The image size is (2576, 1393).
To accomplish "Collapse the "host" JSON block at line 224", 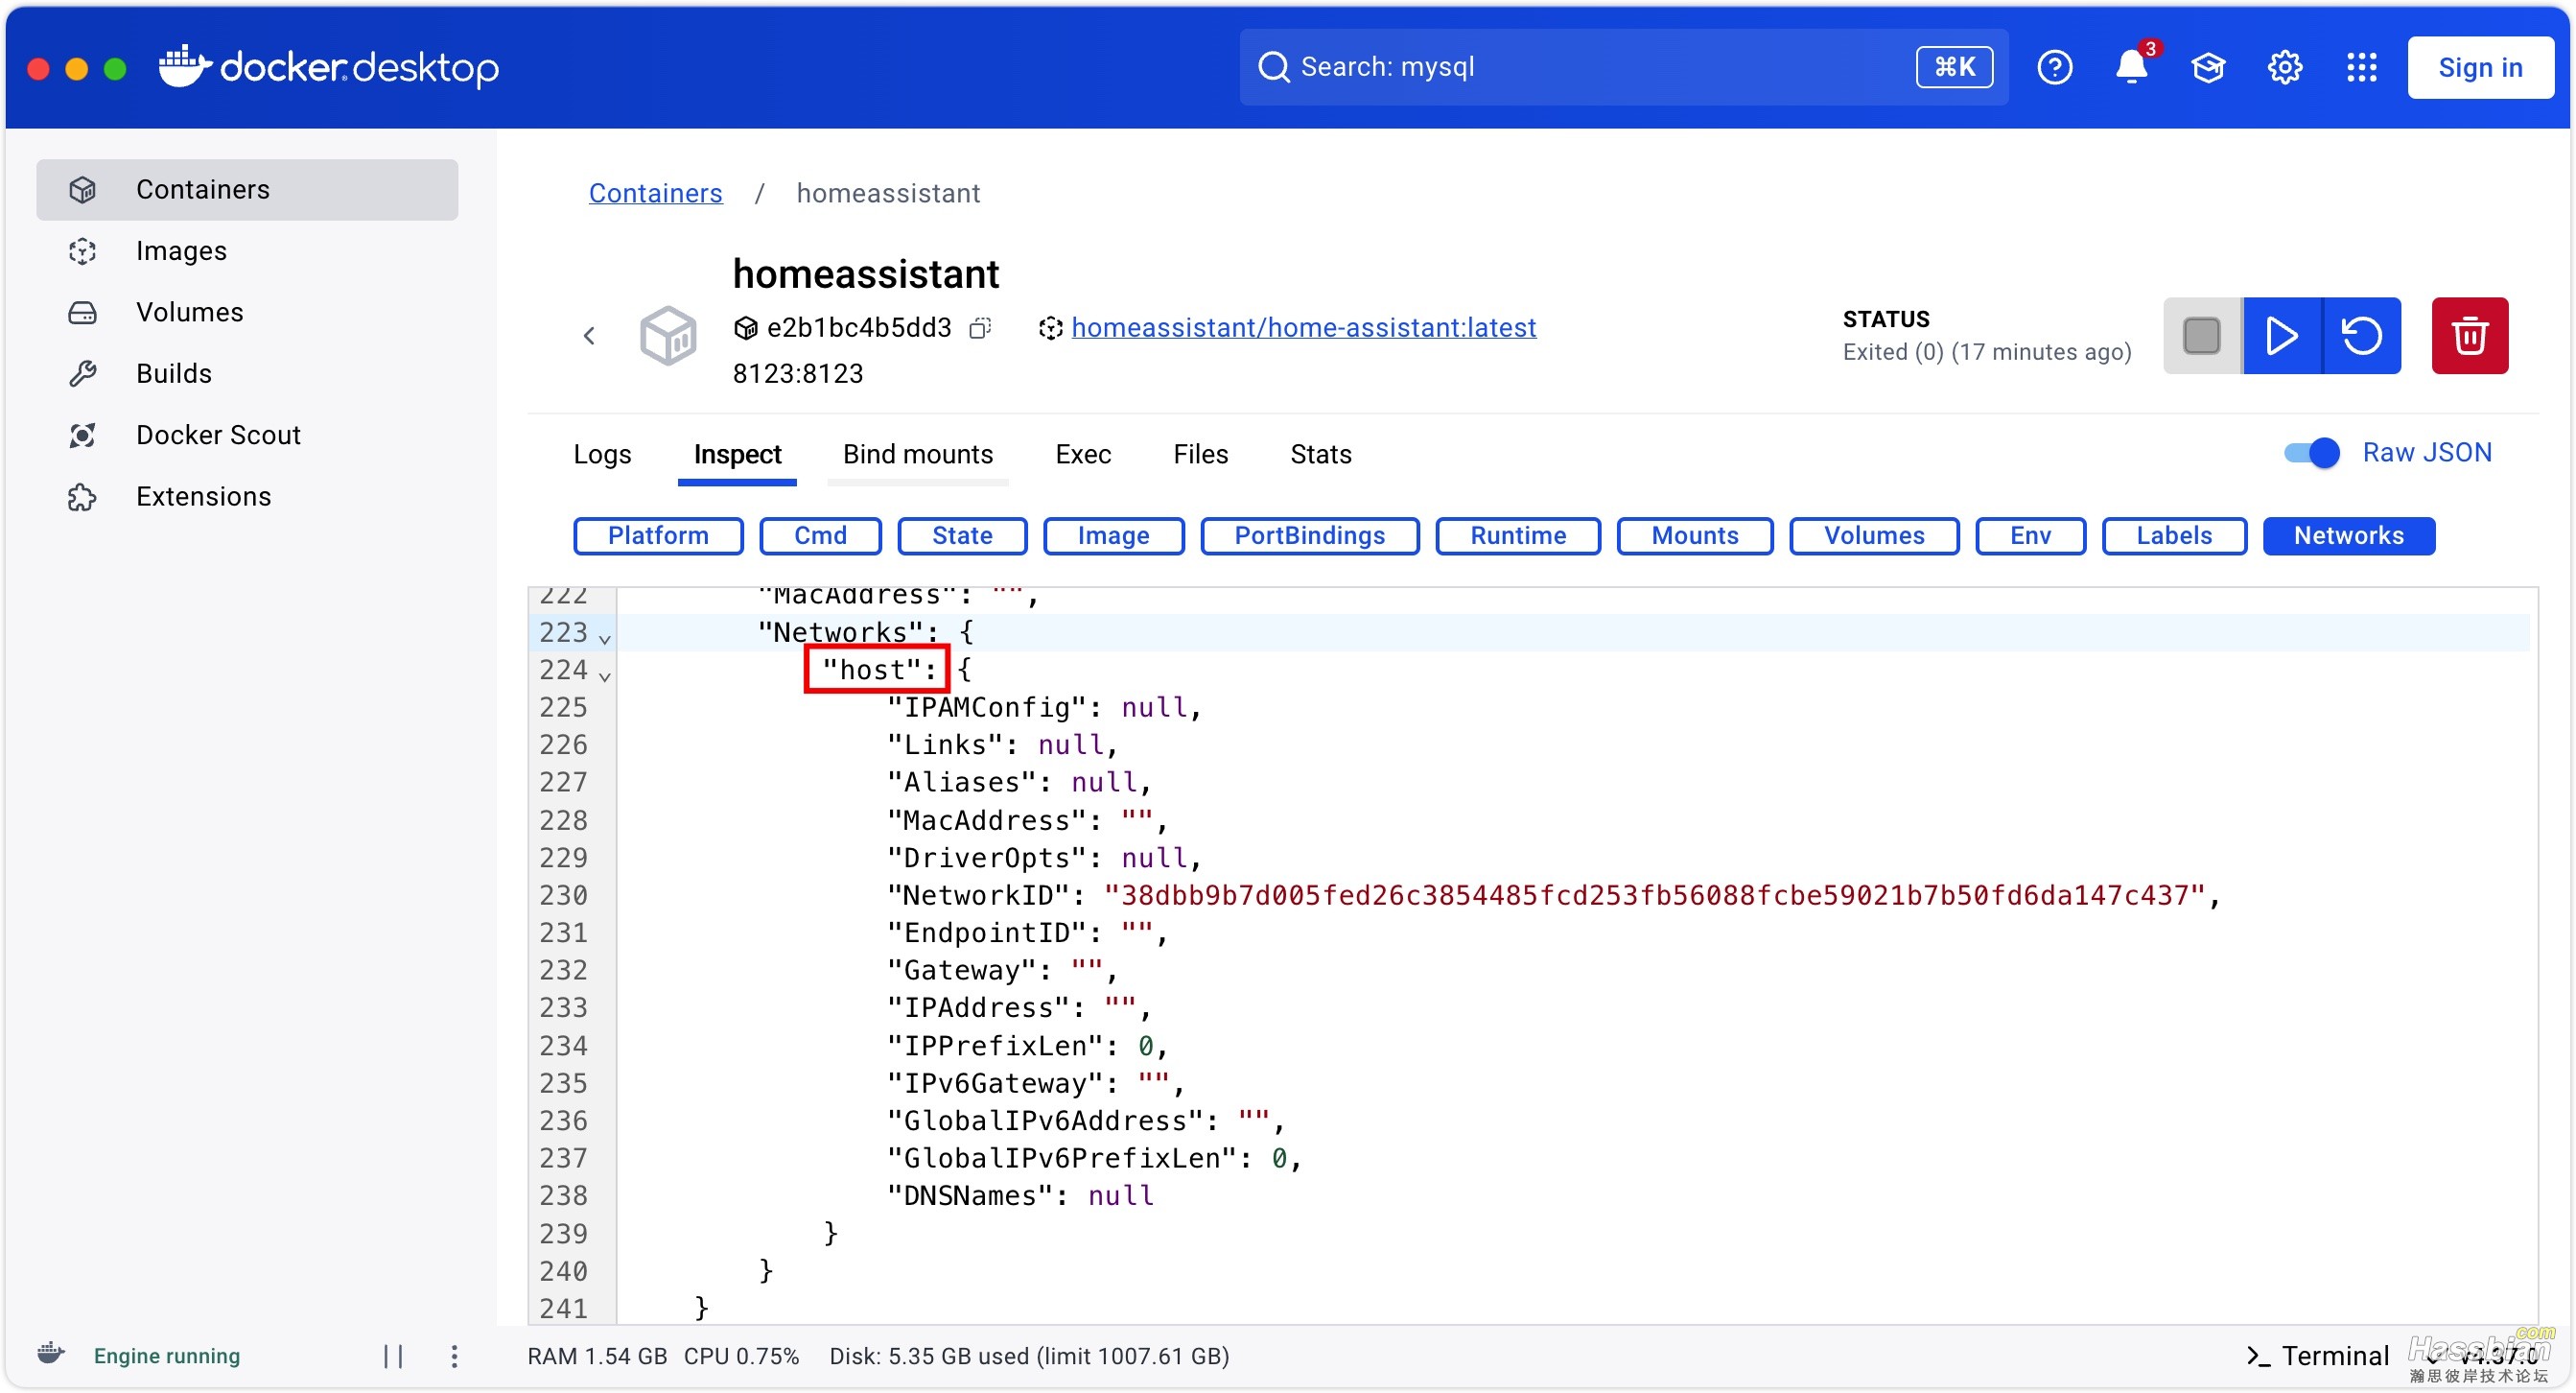I will pos(605,675).
